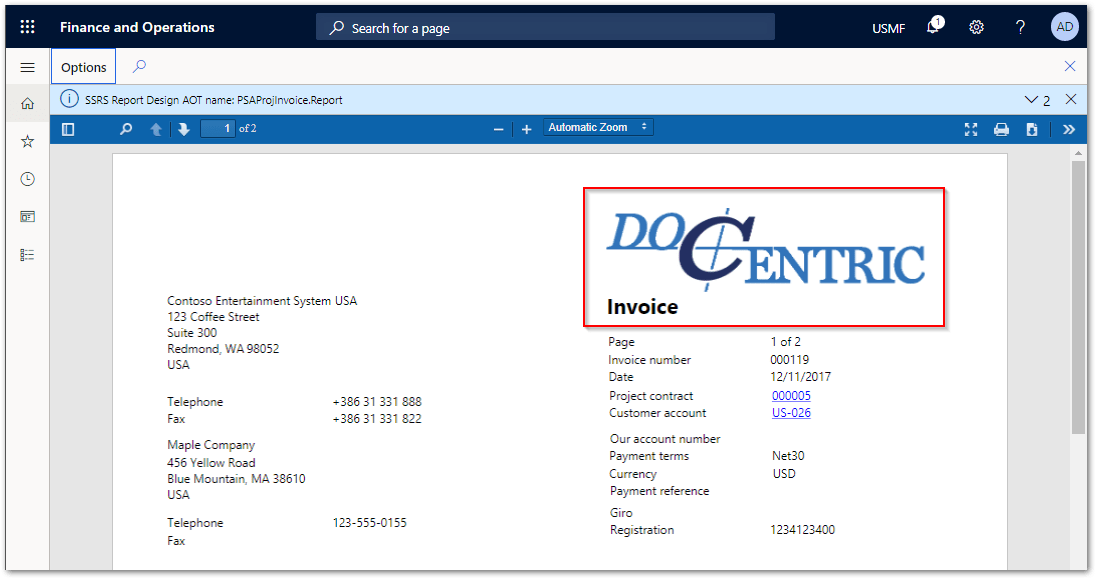
Task: Switch to the Options tab
Action: 82,66
